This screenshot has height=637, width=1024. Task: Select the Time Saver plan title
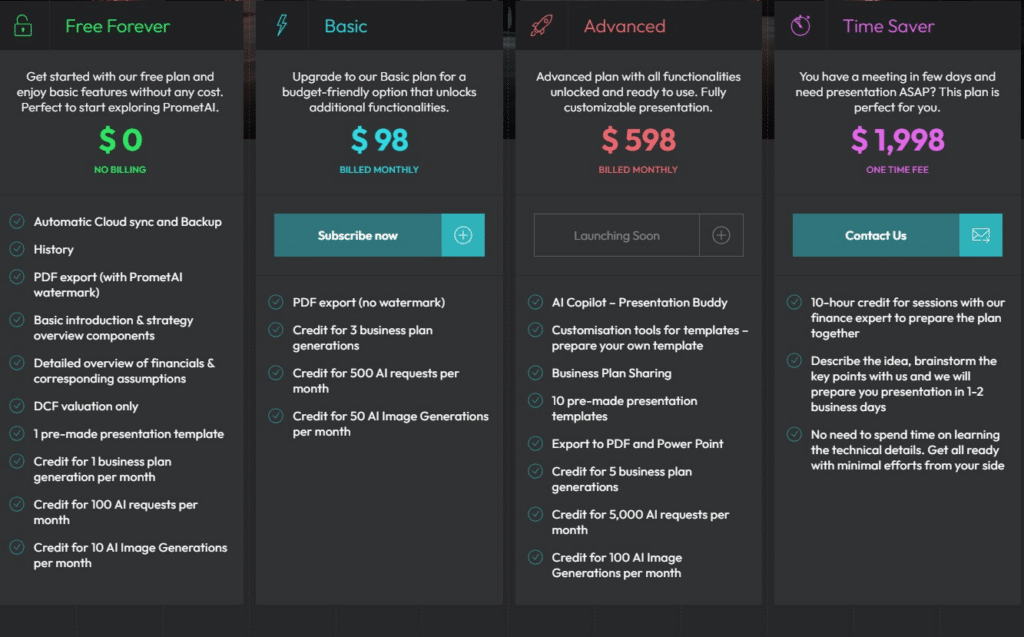[888, 26]
